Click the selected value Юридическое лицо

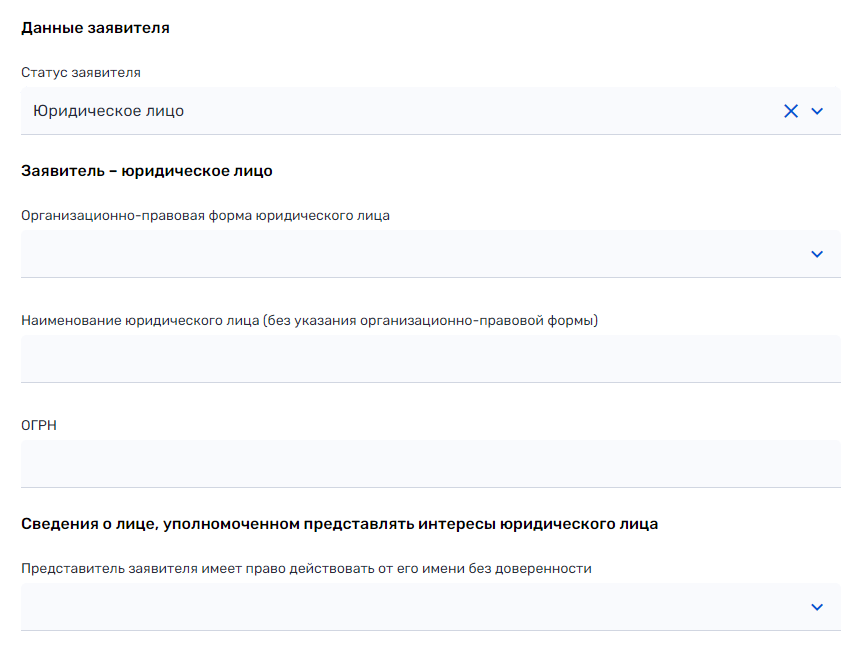pos(108,111)
